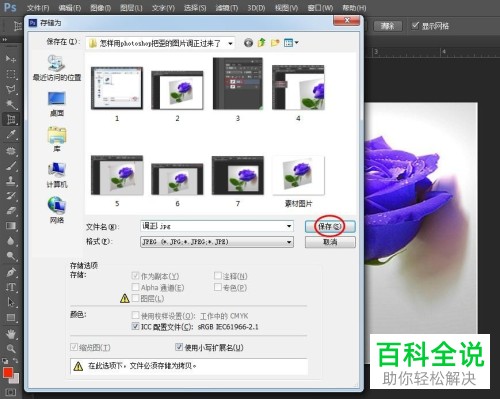Select the Zoom tool in toolbar
Viewport: 500px width, 399px height.
tap(11, 349)
